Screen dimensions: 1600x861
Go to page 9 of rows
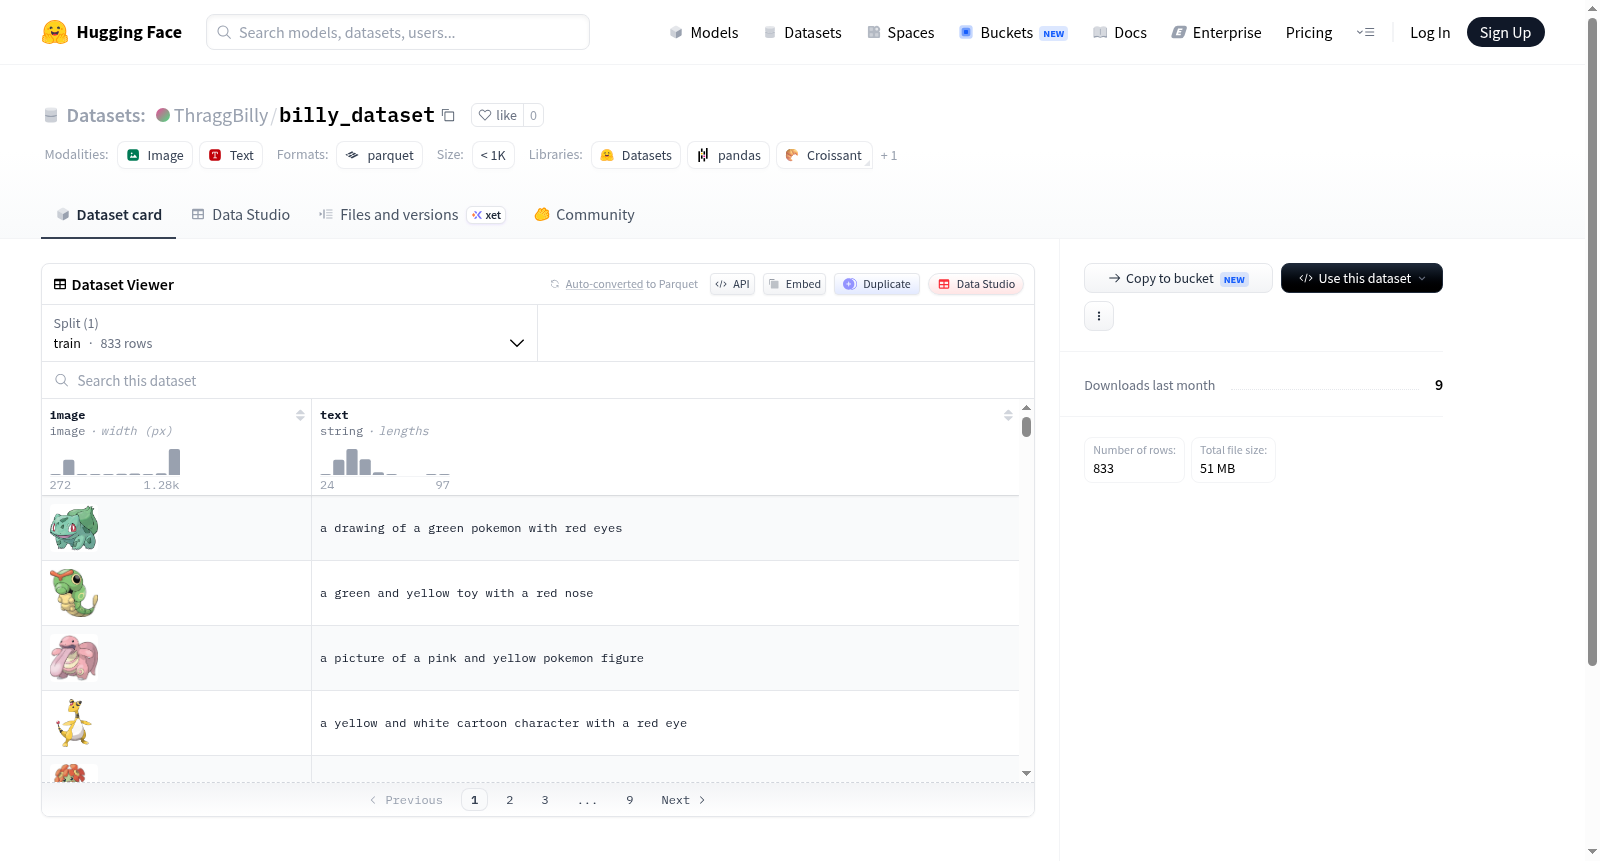pyautogui.click(x=630, y=800)
